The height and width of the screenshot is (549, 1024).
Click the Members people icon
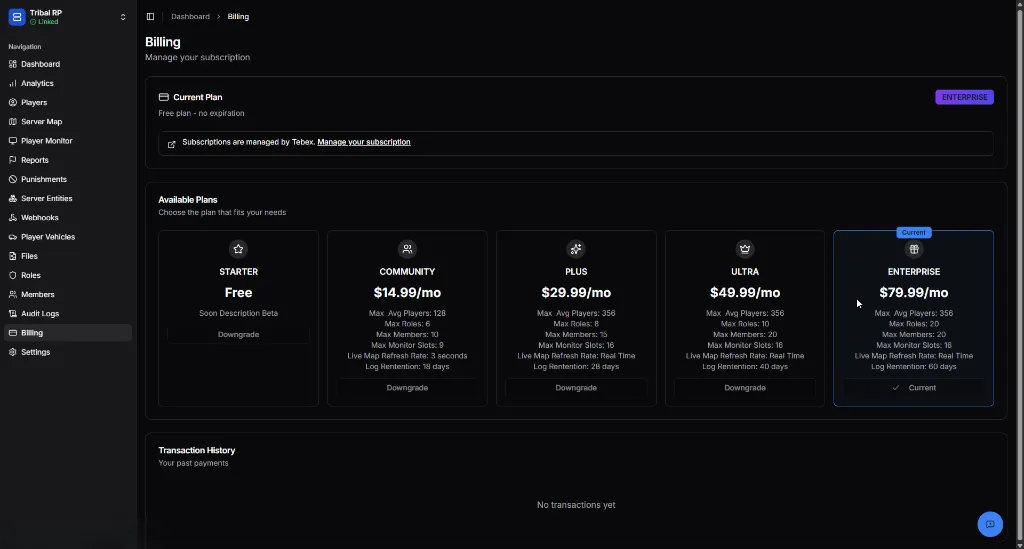click(x=12, y=294)
